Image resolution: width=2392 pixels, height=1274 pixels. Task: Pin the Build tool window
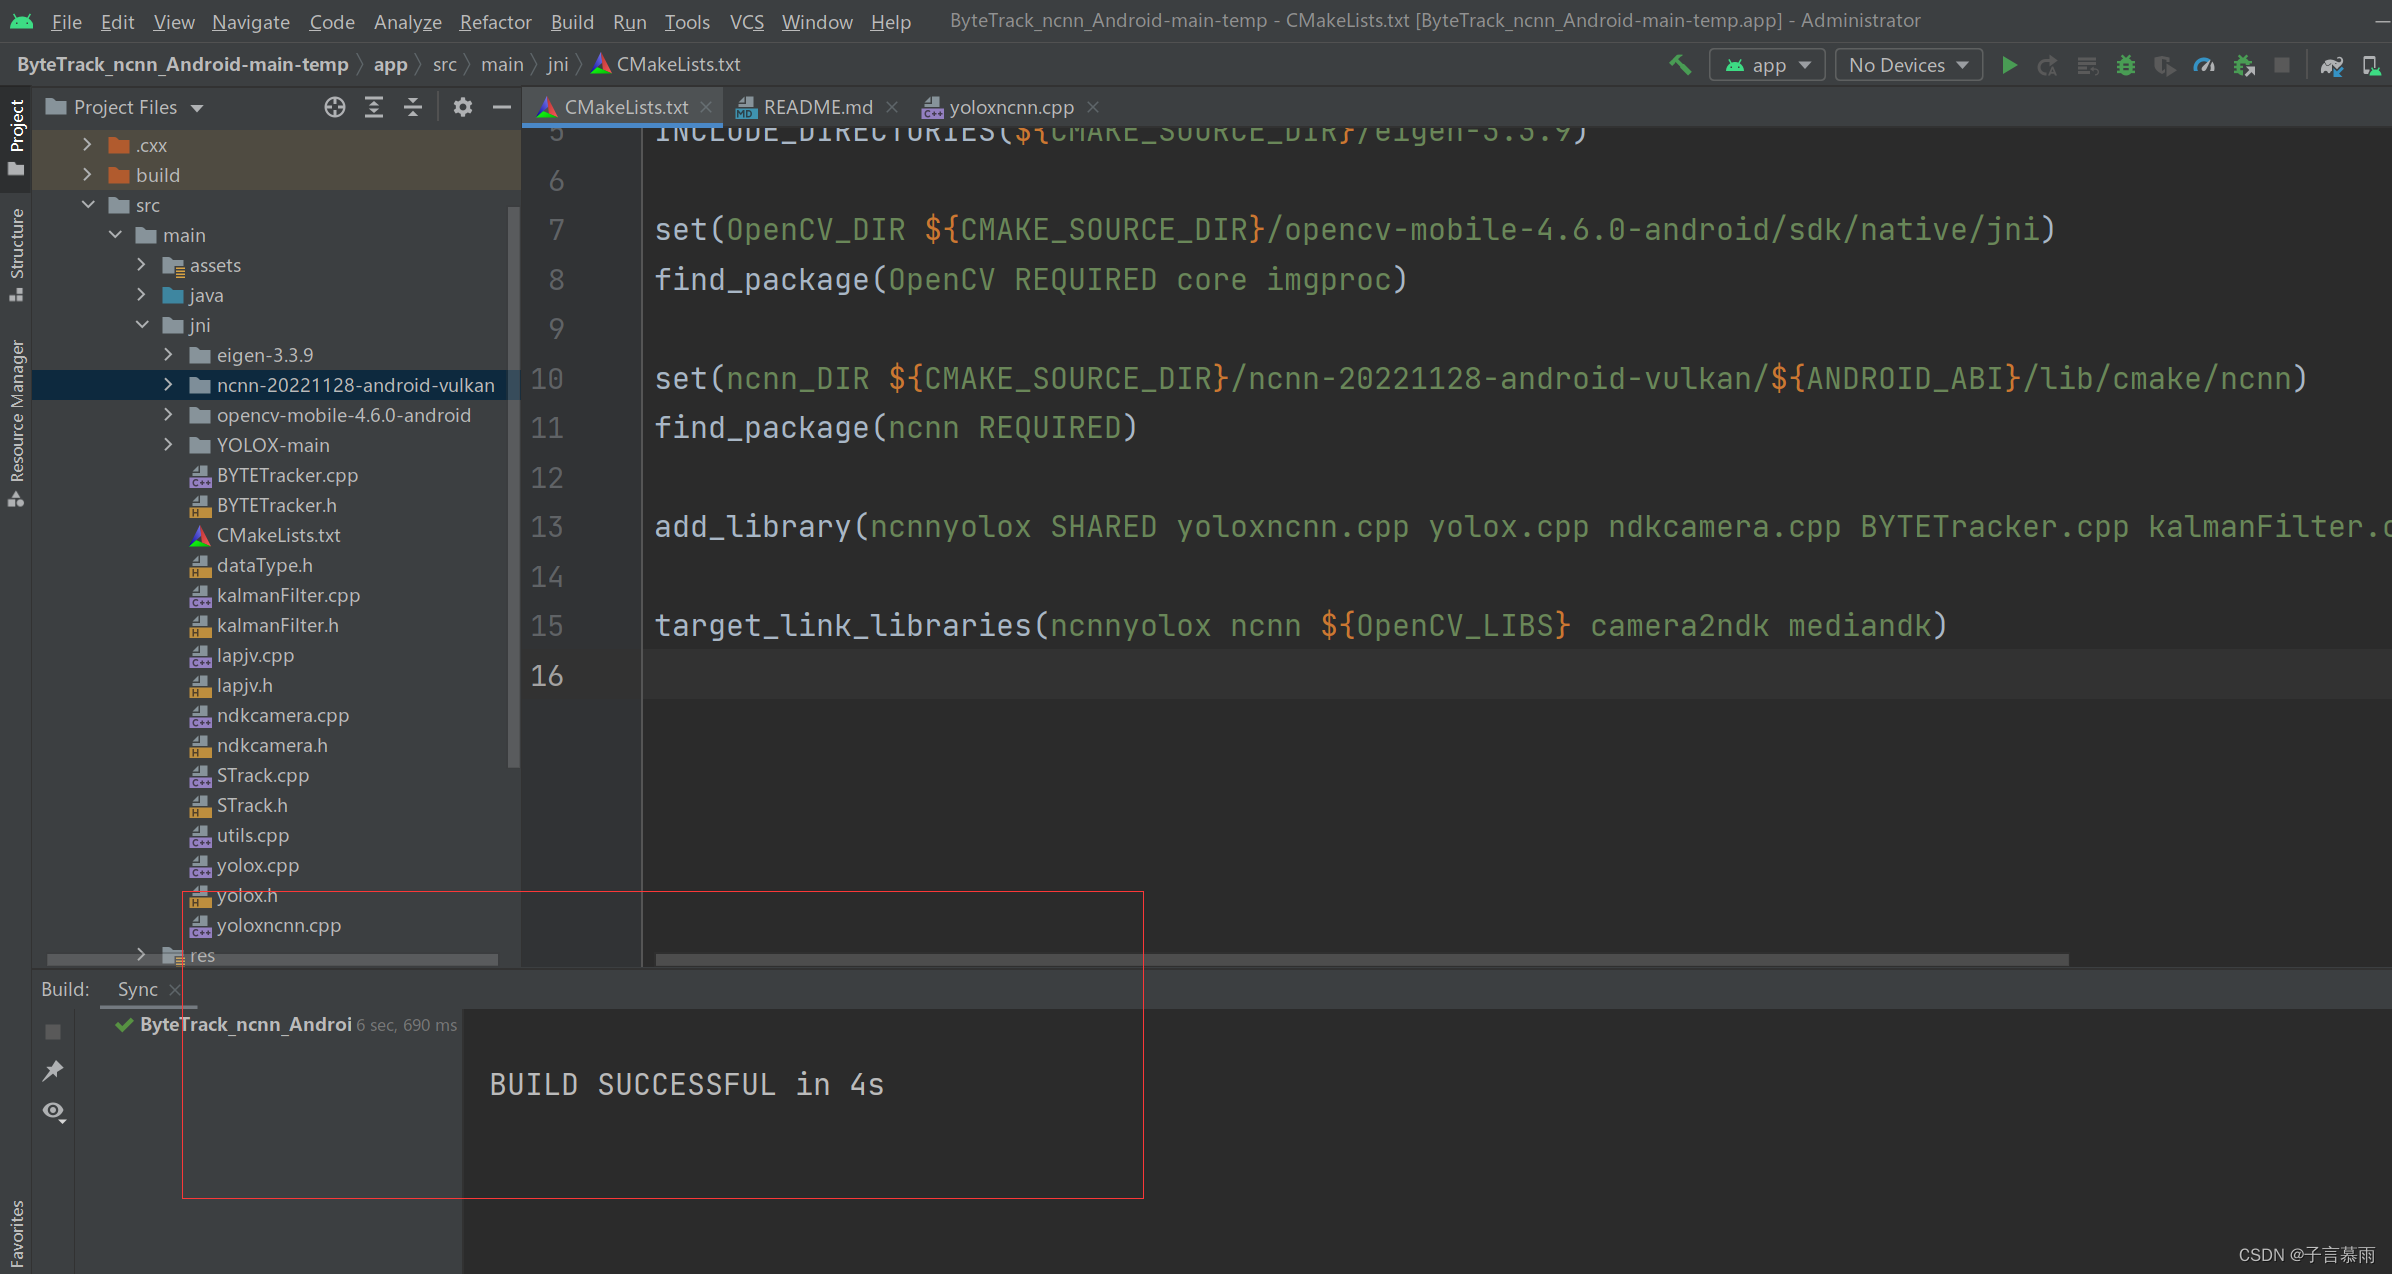[54, 1070]
